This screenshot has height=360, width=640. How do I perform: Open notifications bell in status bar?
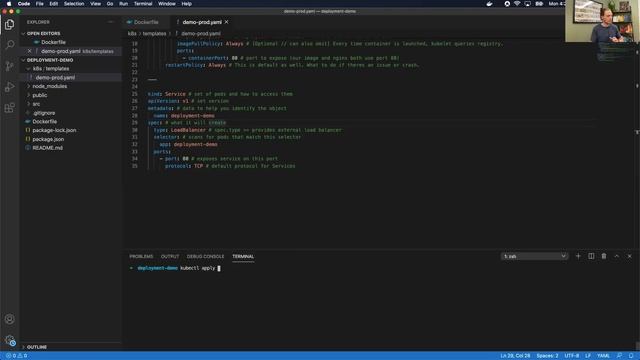coord(631,356)
